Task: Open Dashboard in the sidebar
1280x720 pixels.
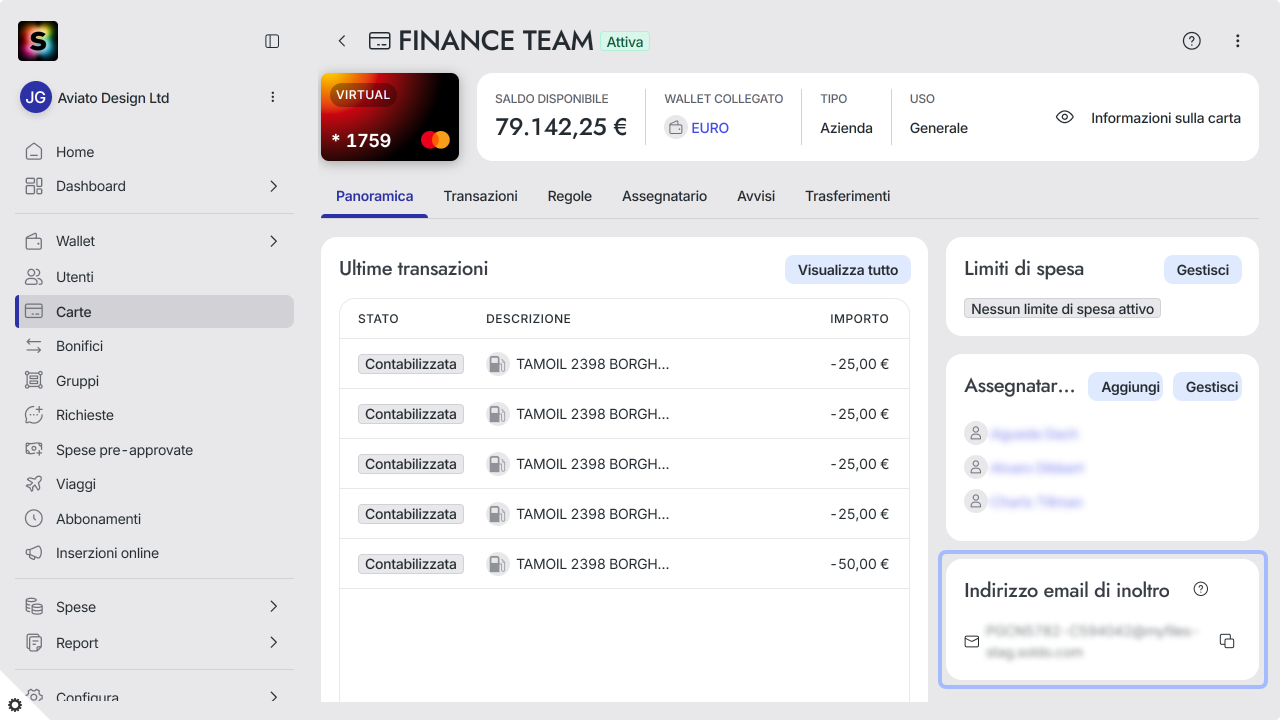Action: (x=155, y=186)
